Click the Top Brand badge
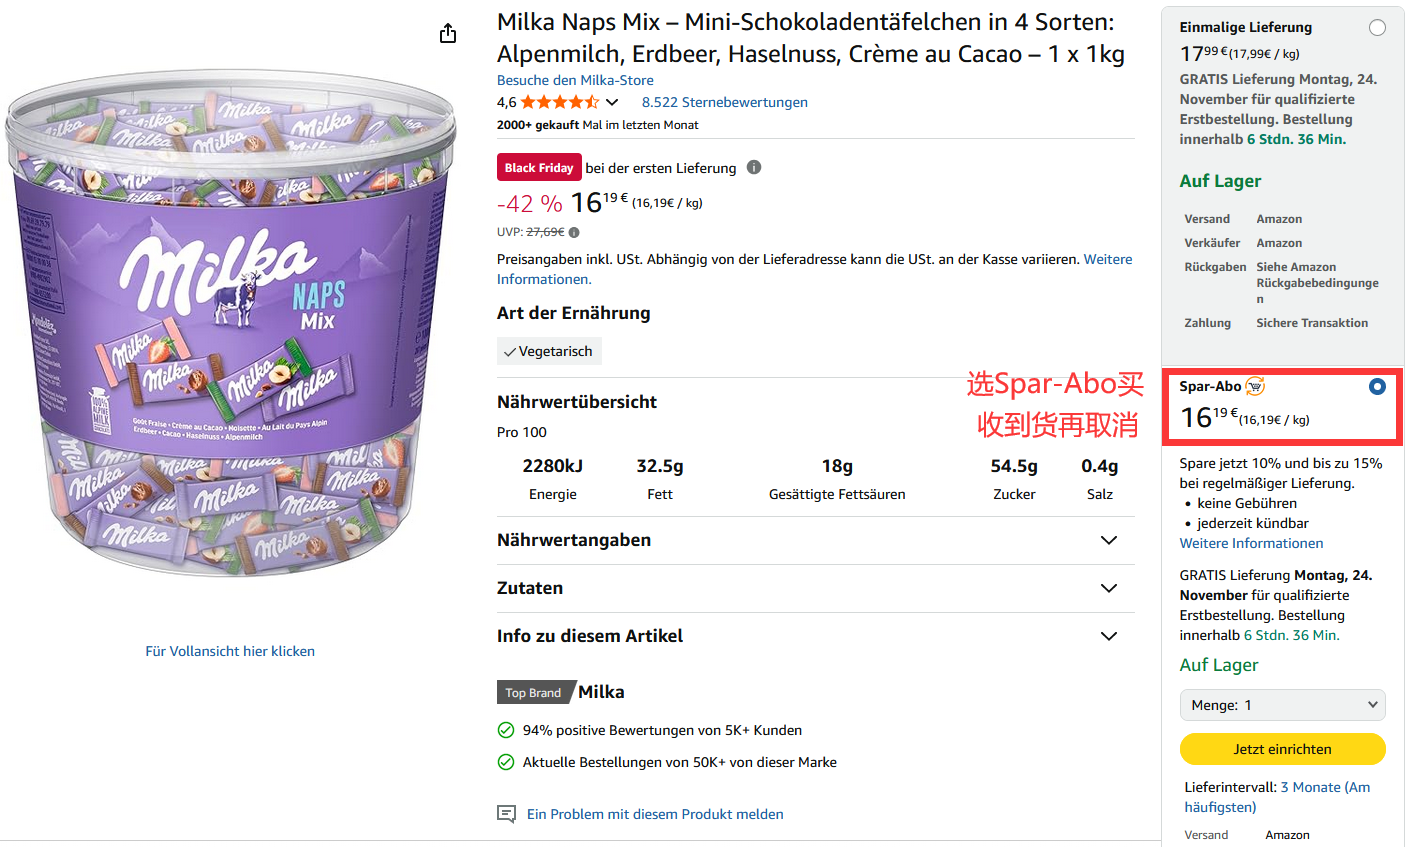The width and height of the screenshot is (1409, 847). pyautogui.click(x=533, y=692)
